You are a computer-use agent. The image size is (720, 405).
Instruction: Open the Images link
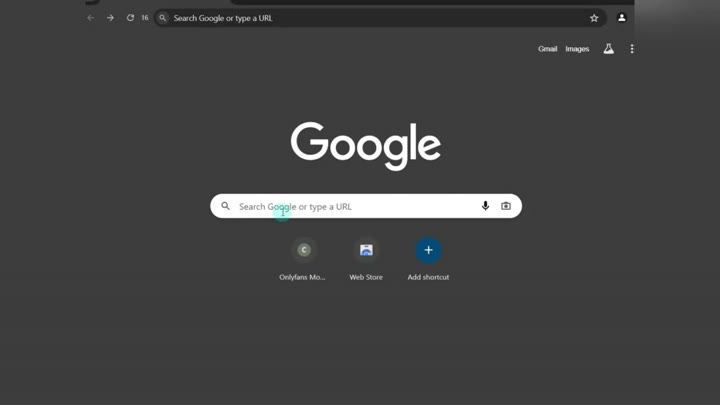[x=577, y=49]
